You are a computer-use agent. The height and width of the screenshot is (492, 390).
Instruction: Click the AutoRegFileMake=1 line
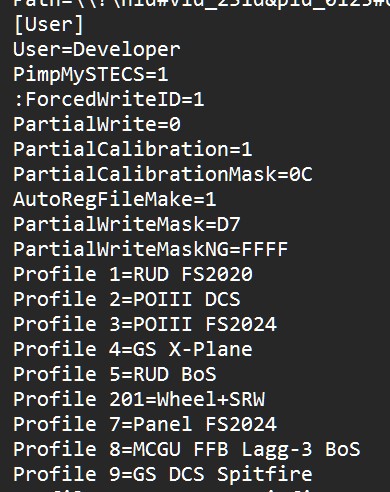(x=115, y=199)
